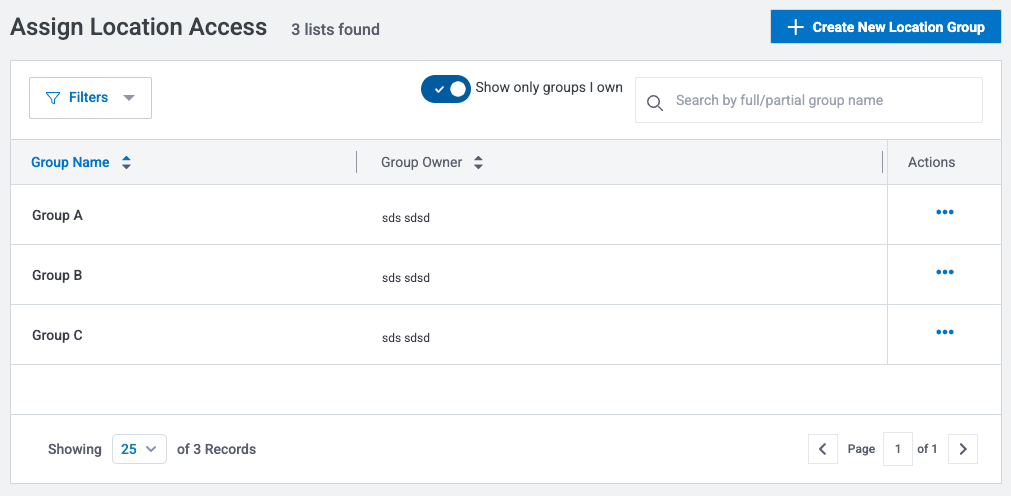Go to the next page arrow

[962, 449]
